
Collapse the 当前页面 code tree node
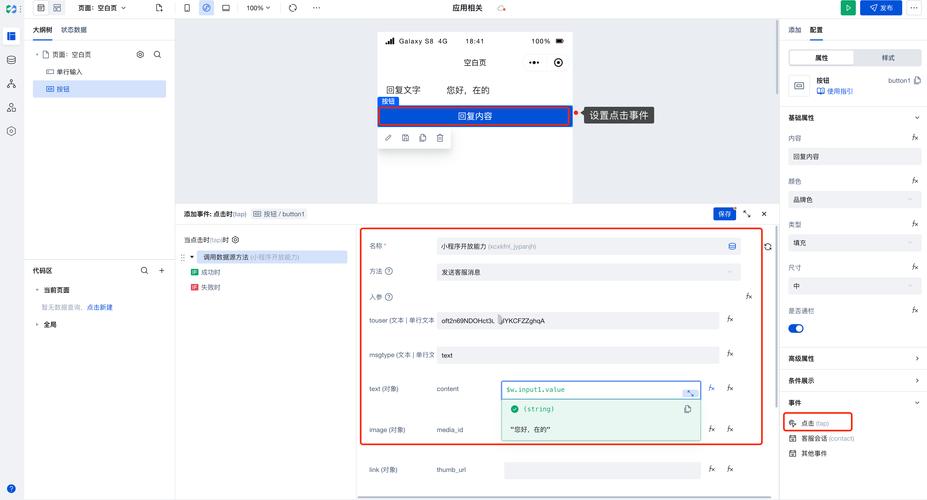pyautogui.click(x=37, y=290)
